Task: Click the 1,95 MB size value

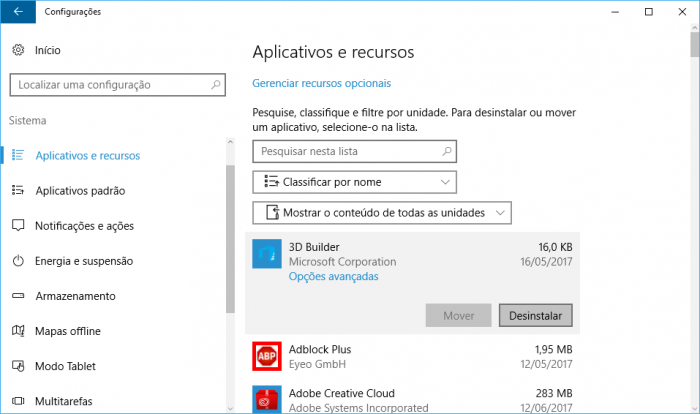Action: pyautogui.click(x=554, y=349)
